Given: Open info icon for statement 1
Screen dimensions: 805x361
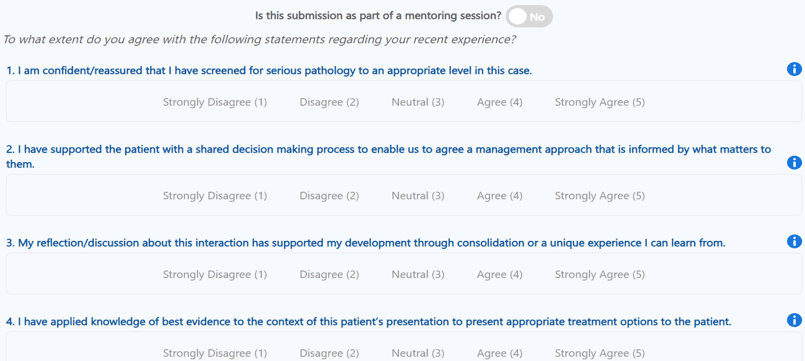Looking at the screenshot, I should pyautogui.click(x=794, y=69).
